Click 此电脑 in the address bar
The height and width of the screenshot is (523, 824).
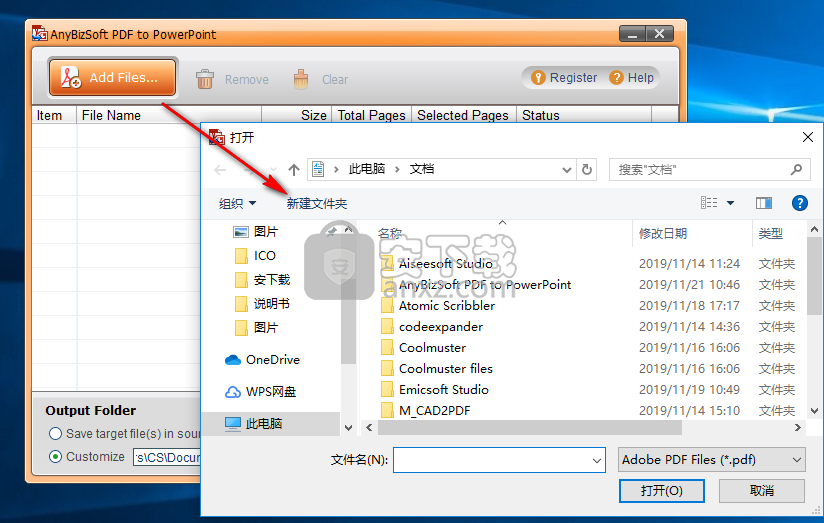click(x=367, y=169)
